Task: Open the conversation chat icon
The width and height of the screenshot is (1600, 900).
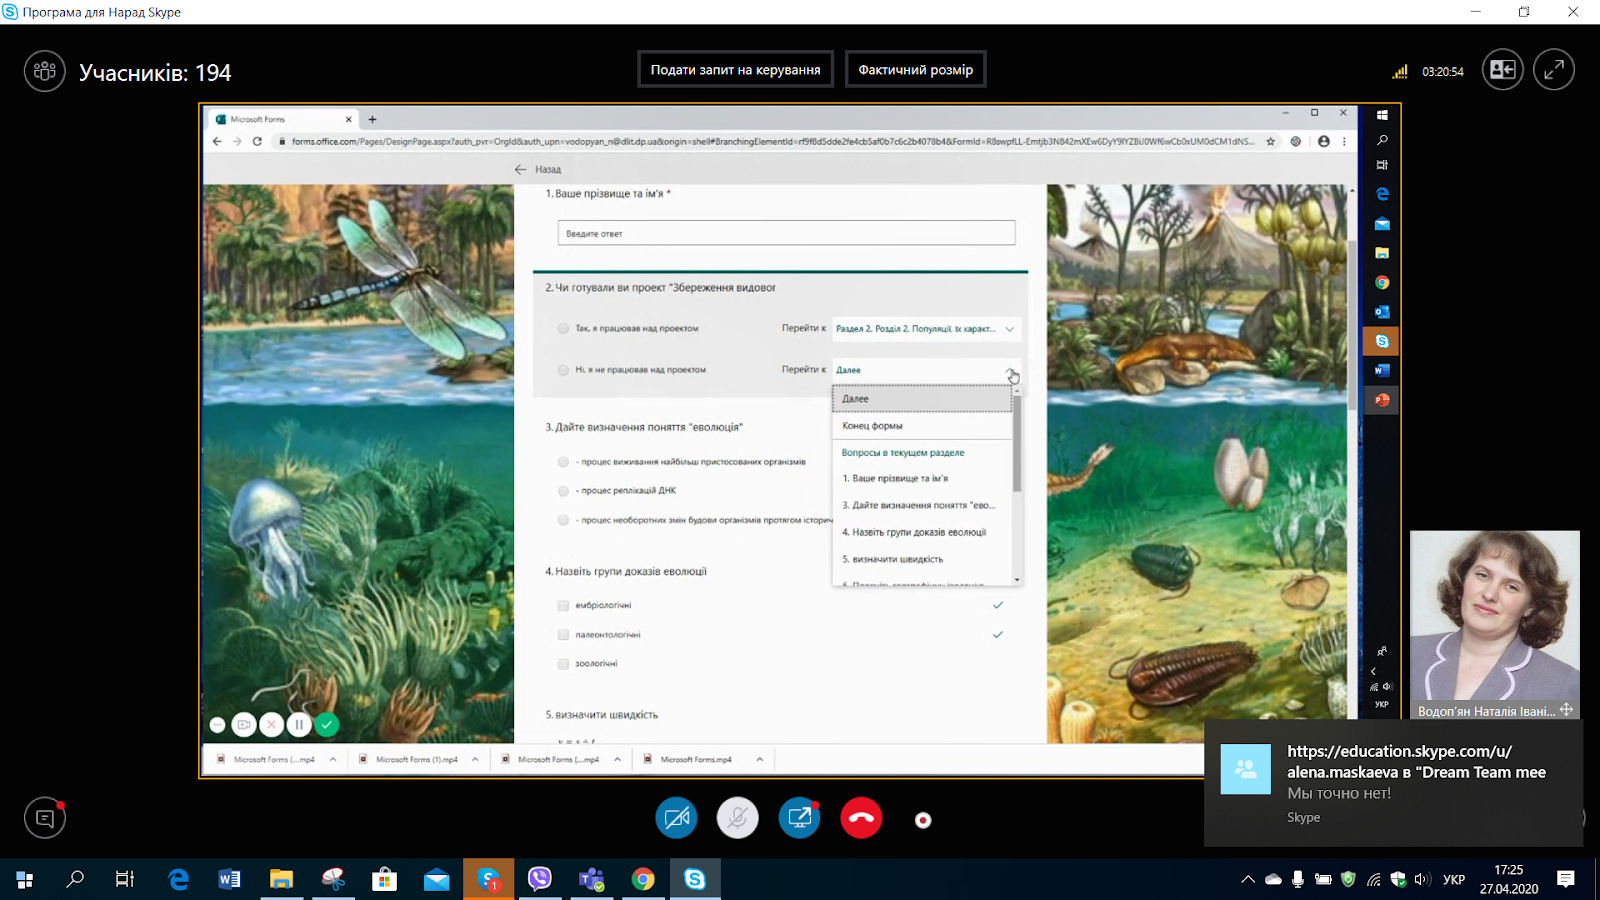Action: (x=45, y=818)
